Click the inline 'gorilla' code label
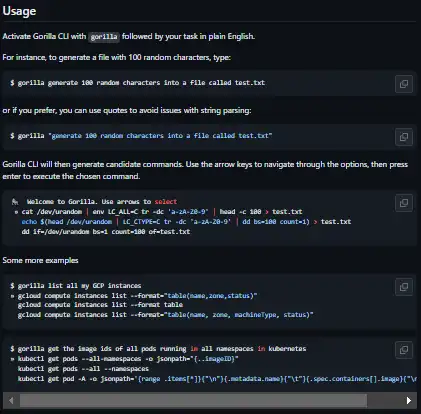This screenshot has height=414, width=421. [x=104, y=37]
